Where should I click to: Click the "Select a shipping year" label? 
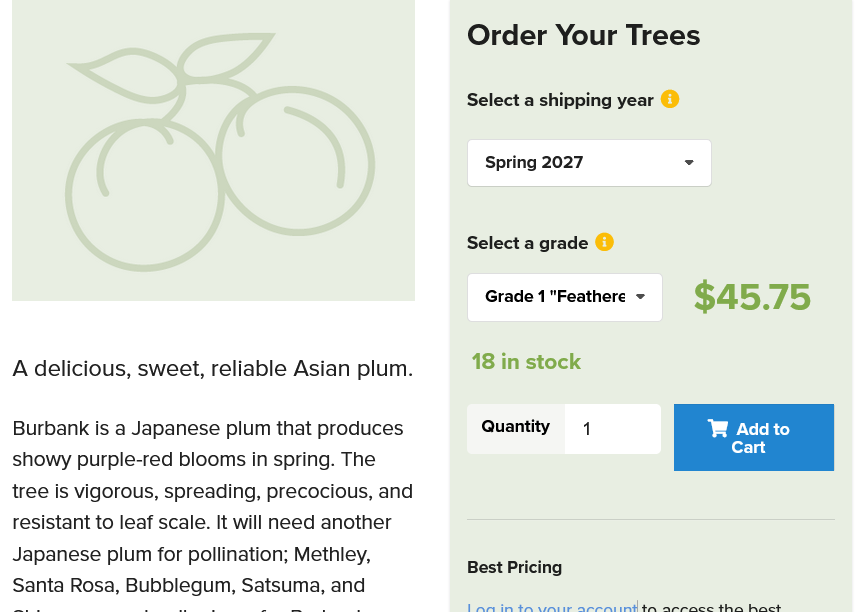560,100
